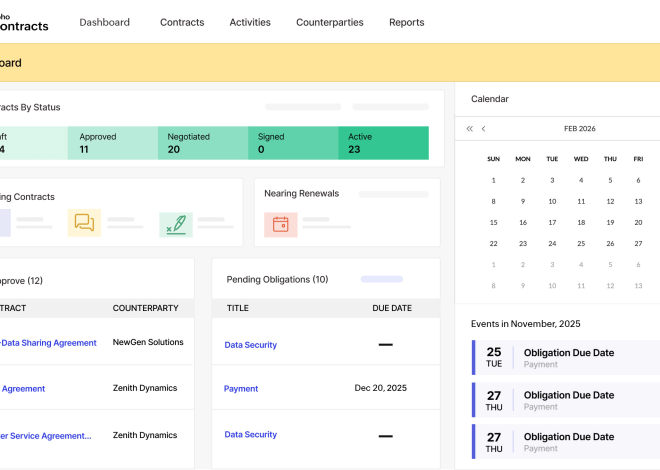The height and width of the screenshot is (470, 660).
Task: Select the Active status segment showing 23
Action: click(383, 143)
